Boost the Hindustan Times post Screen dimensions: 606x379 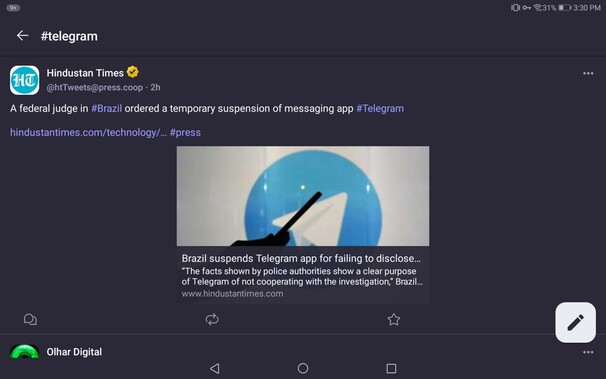tap(212, 320)
